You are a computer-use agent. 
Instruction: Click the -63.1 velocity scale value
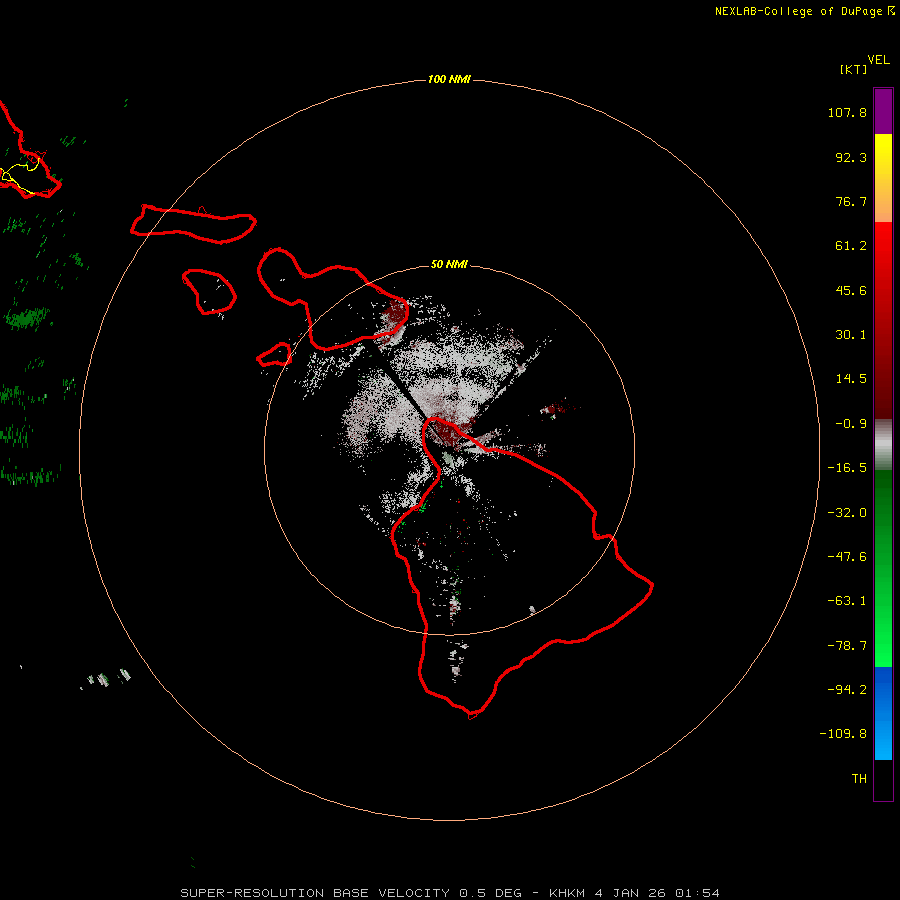pyautogui.click(x=847, y=601)
